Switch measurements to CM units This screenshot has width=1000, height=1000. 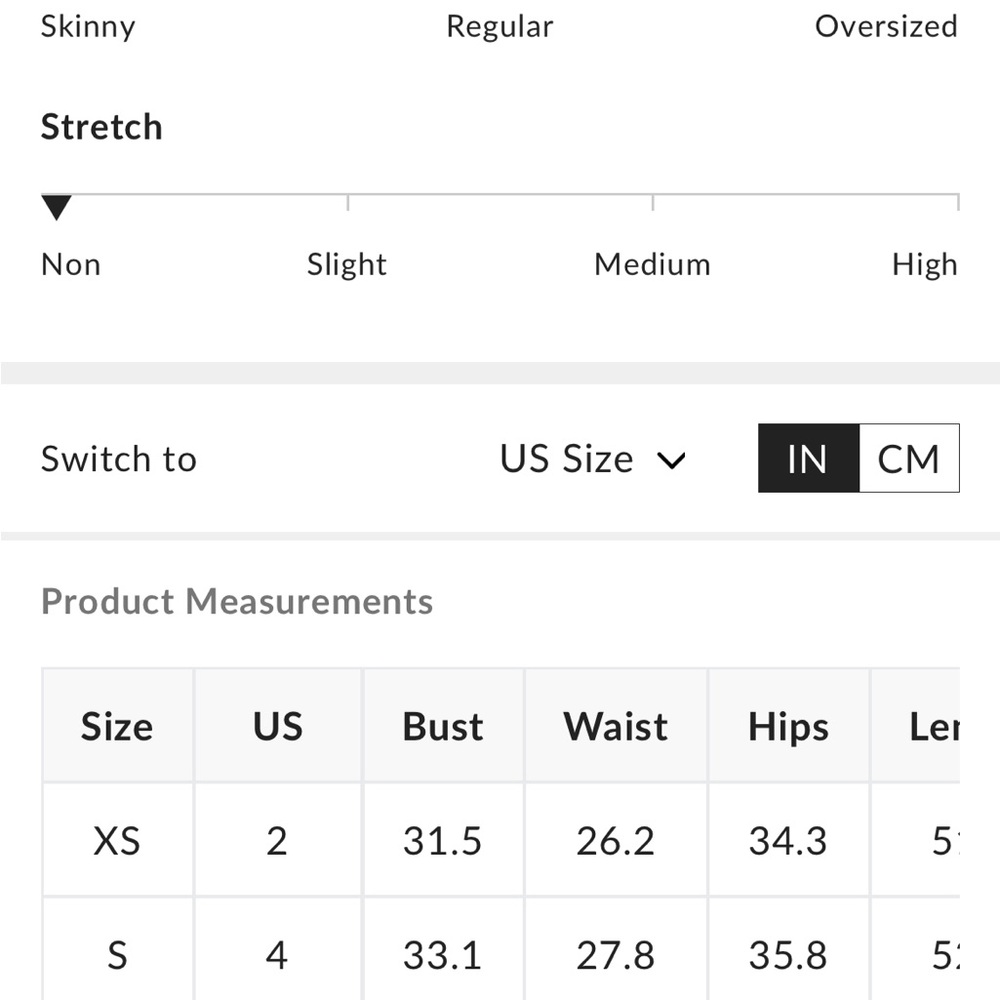[x=908, y=459]
